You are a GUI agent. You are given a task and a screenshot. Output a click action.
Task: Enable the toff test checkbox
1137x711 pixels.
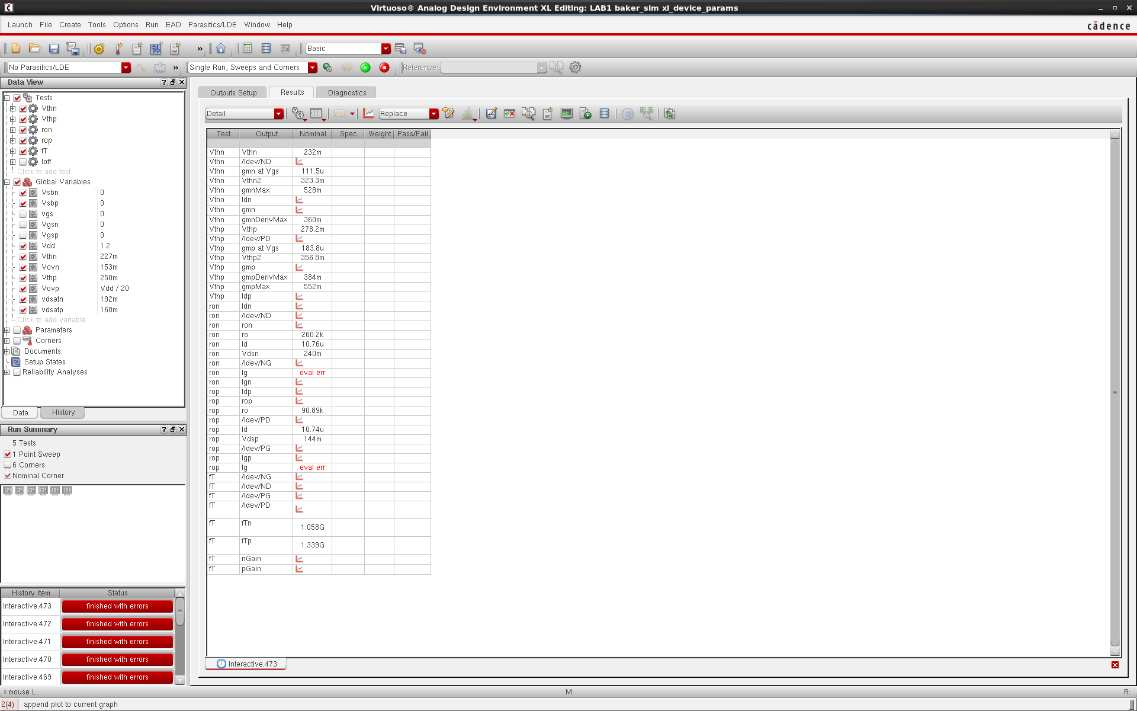coord(23,162)
